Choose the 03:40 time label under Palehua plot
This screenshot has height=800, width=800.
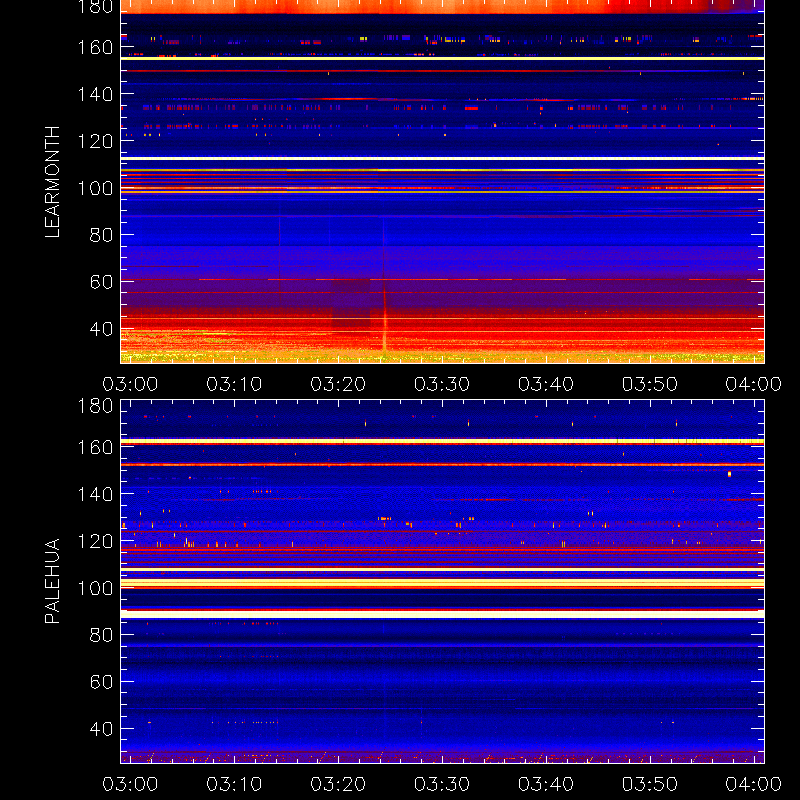(x=546, y=784)
